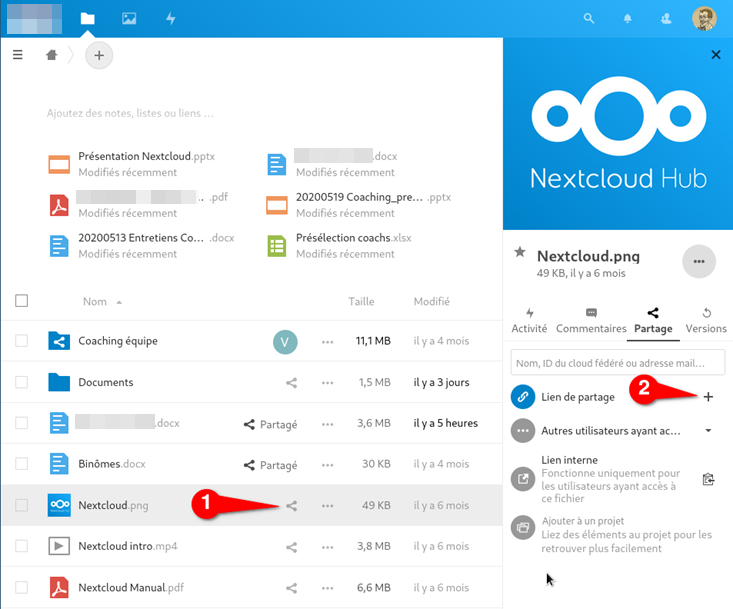Copy the internal link to clipboard
733x609 pixels.
tap(708, 479)
